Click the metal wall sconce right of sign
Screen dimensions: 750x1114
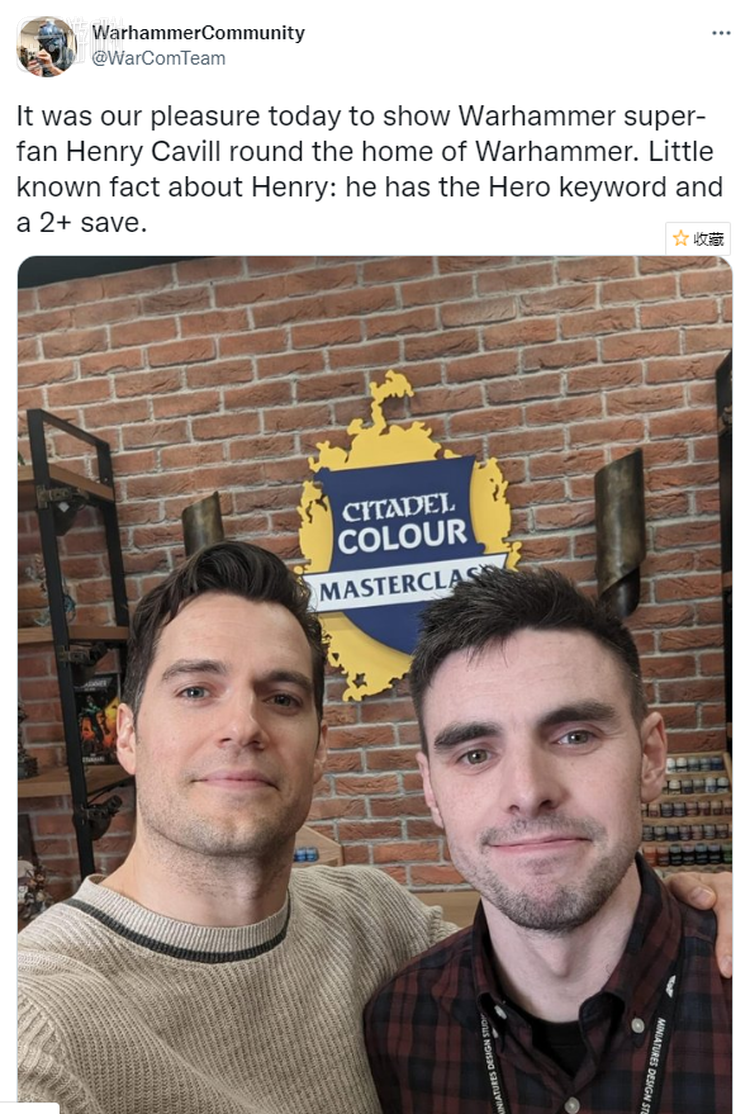point(619,531)
